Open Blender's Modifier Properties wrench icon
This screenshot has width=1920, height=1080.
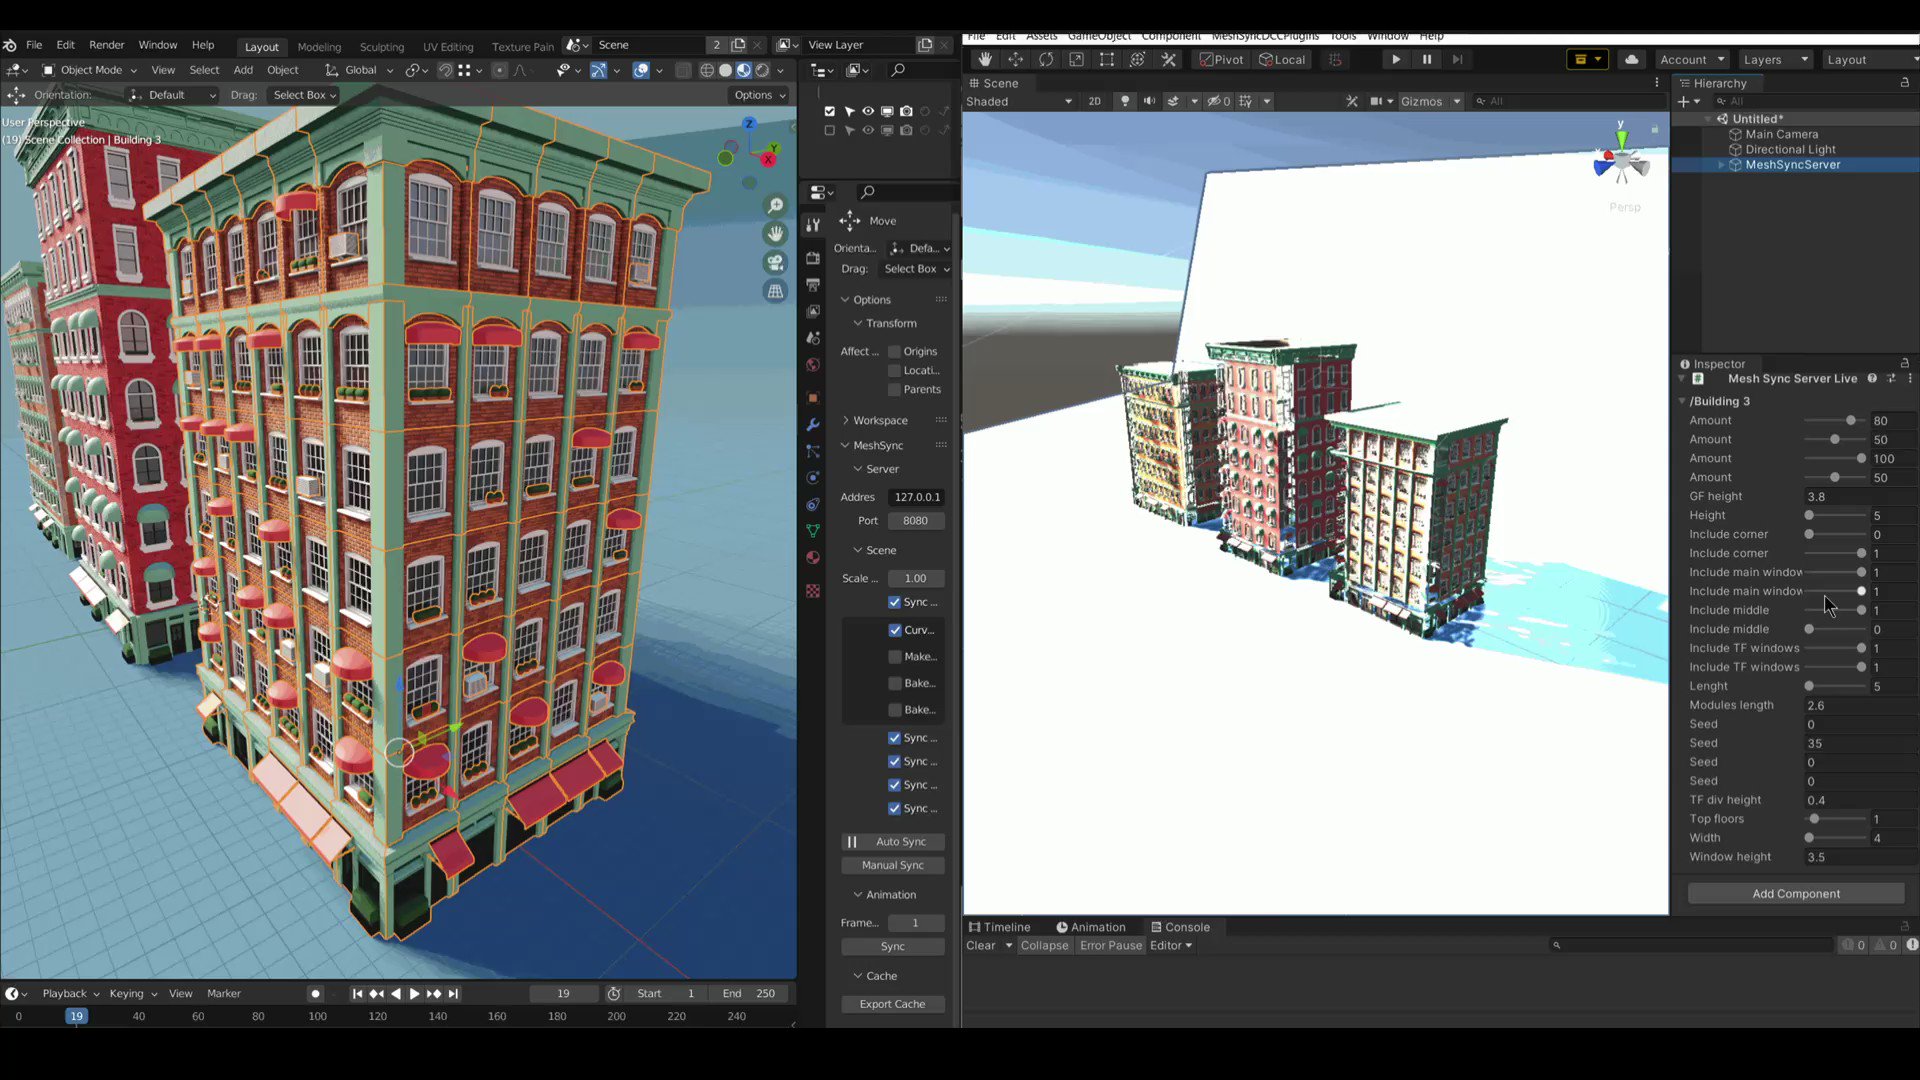point(812,424)
